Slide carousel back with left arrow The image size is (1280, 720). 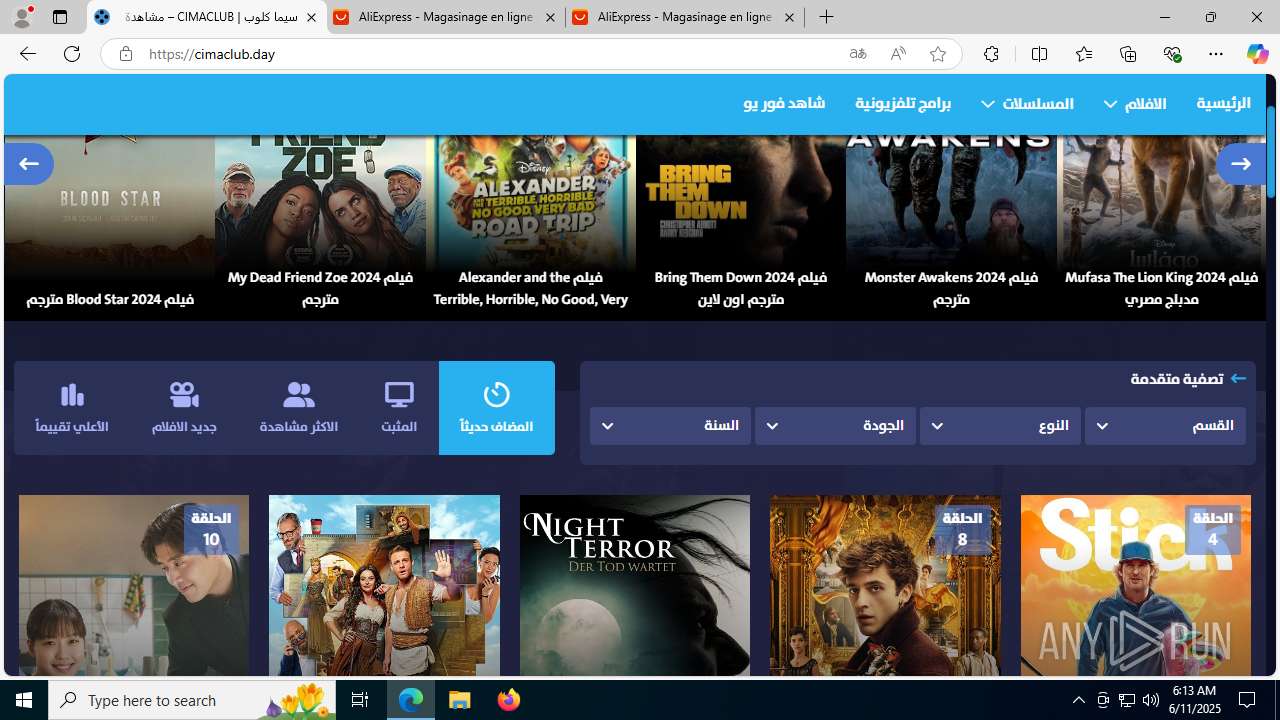tap(29, 163)
